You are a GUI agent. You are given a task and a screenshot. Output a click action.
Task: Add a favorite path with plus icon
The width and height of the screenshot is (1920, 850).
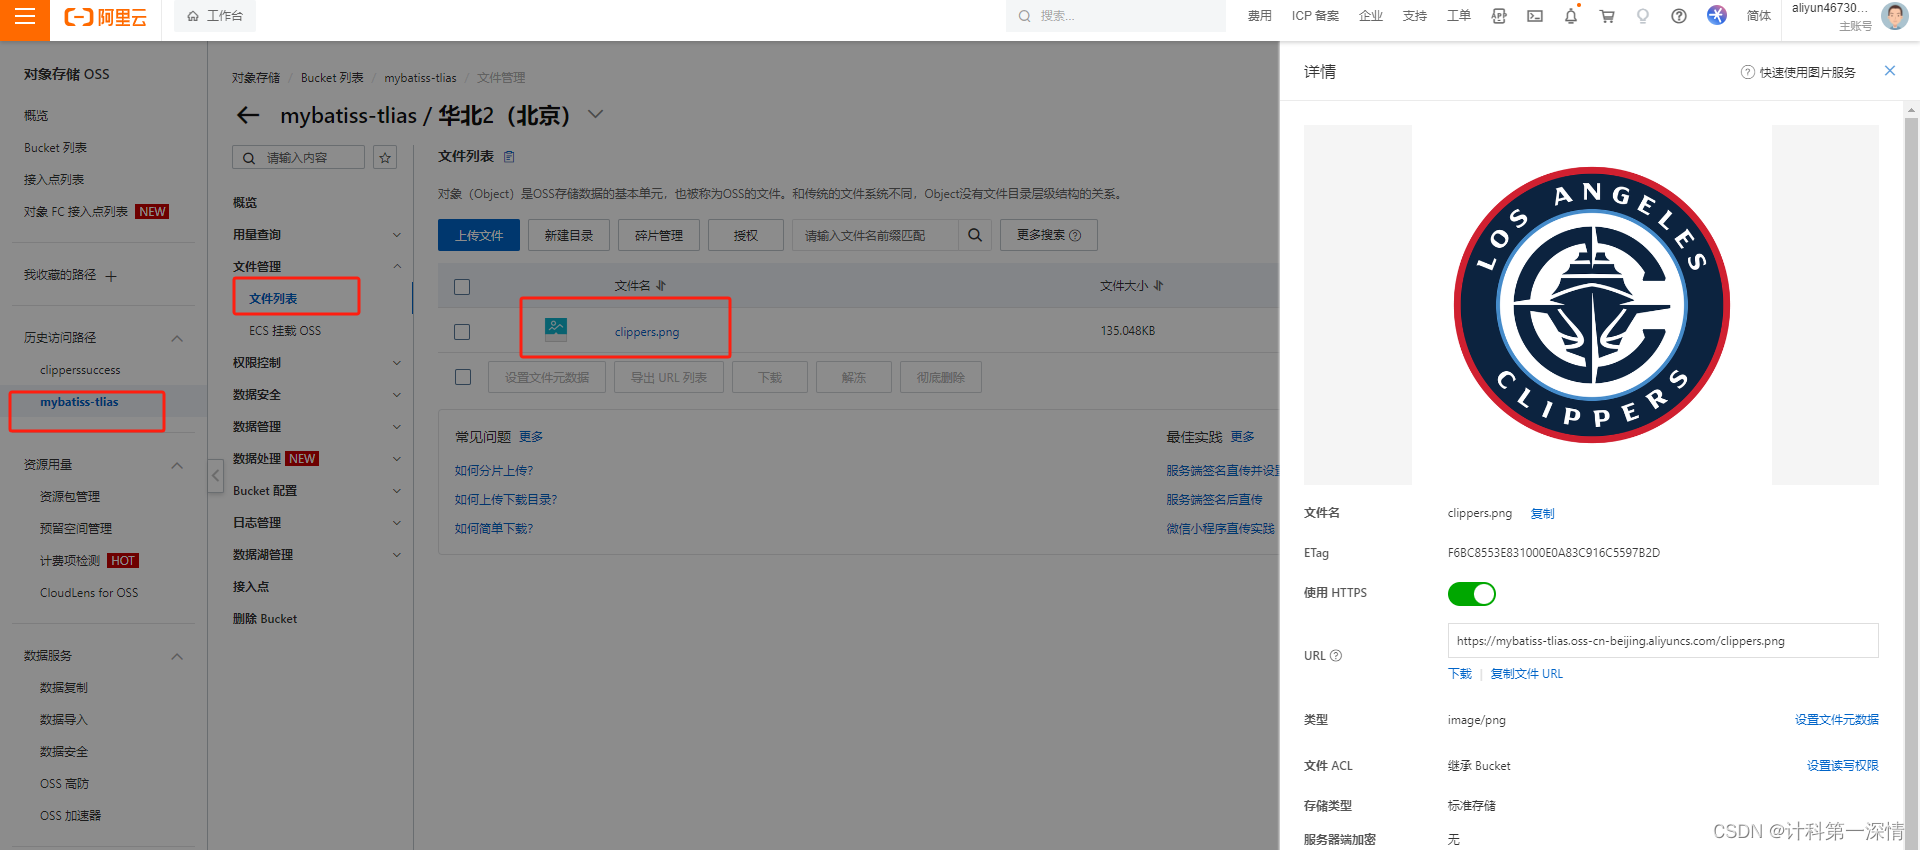point(111,276)
